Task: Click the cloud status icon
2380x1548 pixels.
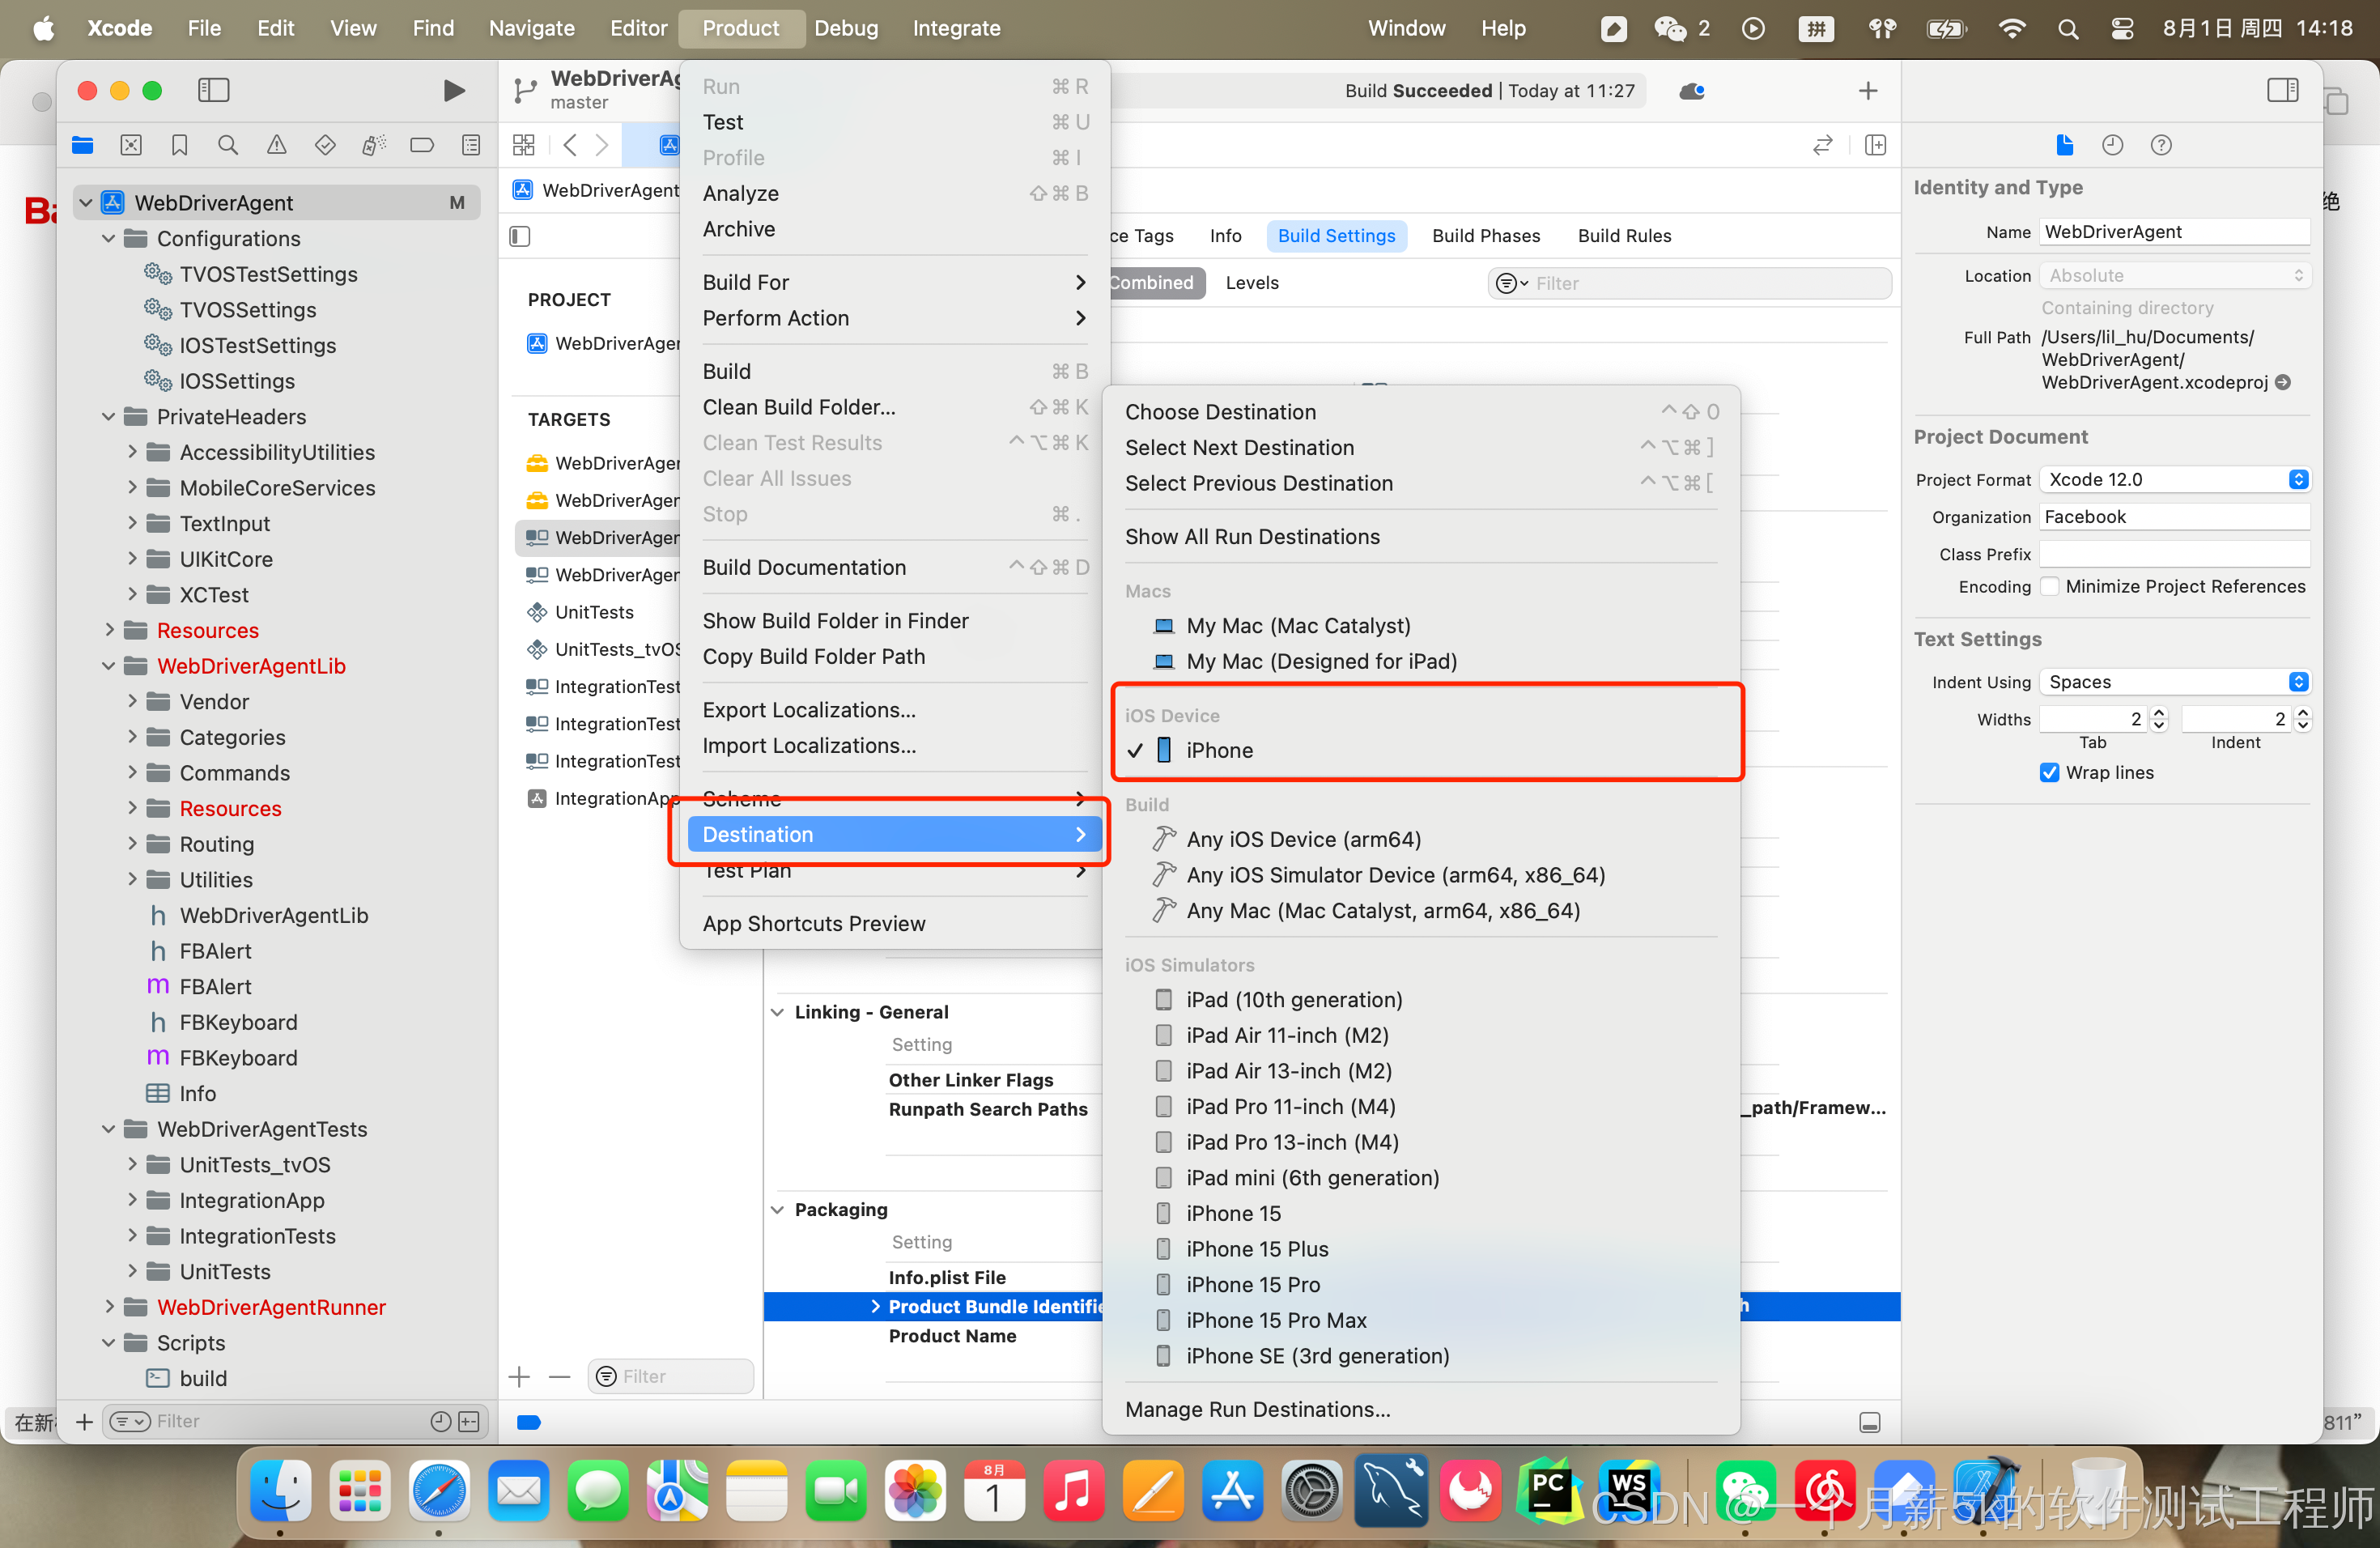Action: [x=1691, y=91]
